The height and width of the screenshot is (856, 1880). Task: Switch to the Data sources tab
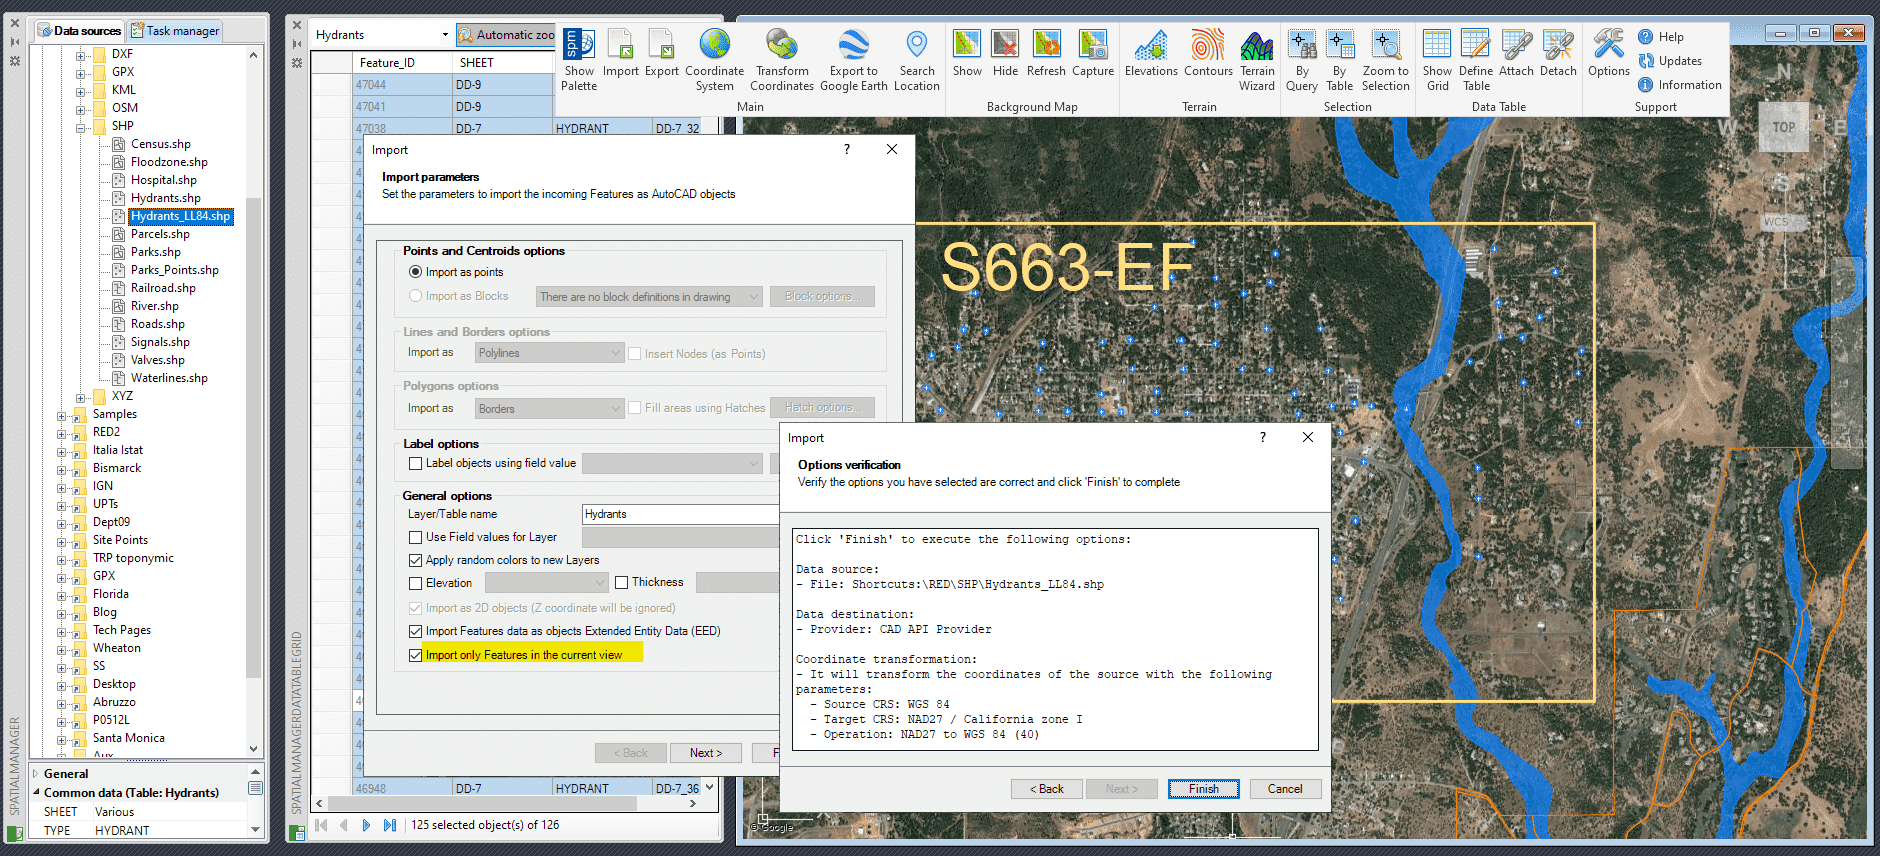[x=80, y=31]
